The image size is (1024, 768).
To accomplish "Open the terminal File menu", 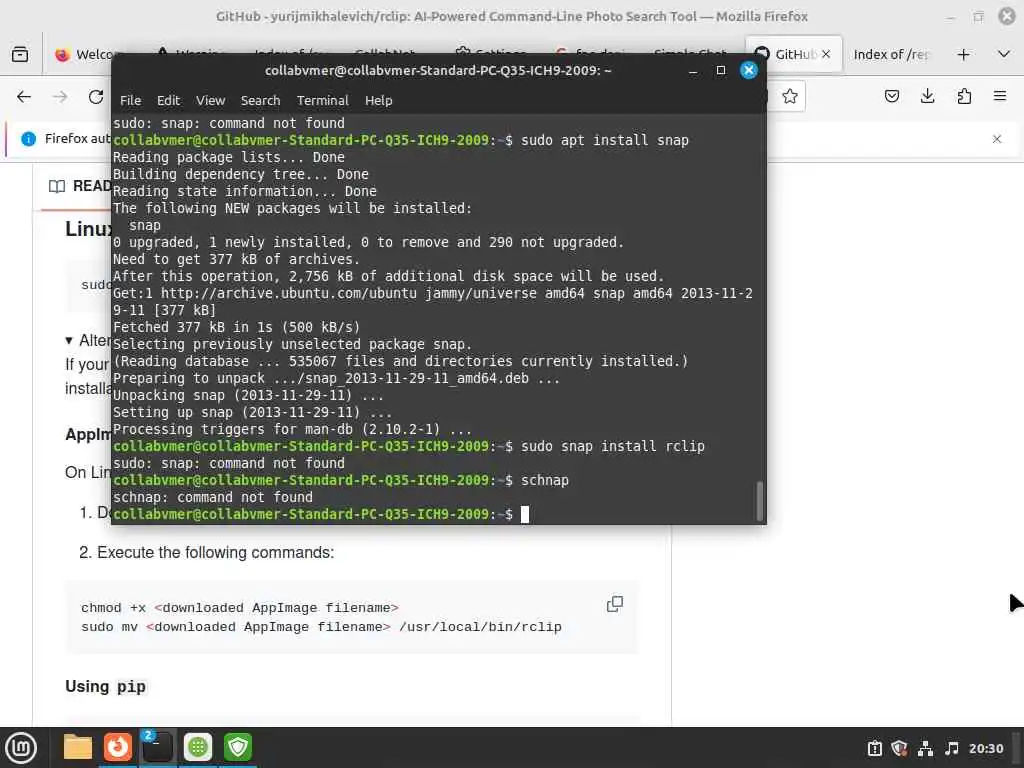I will pos(130,101).
